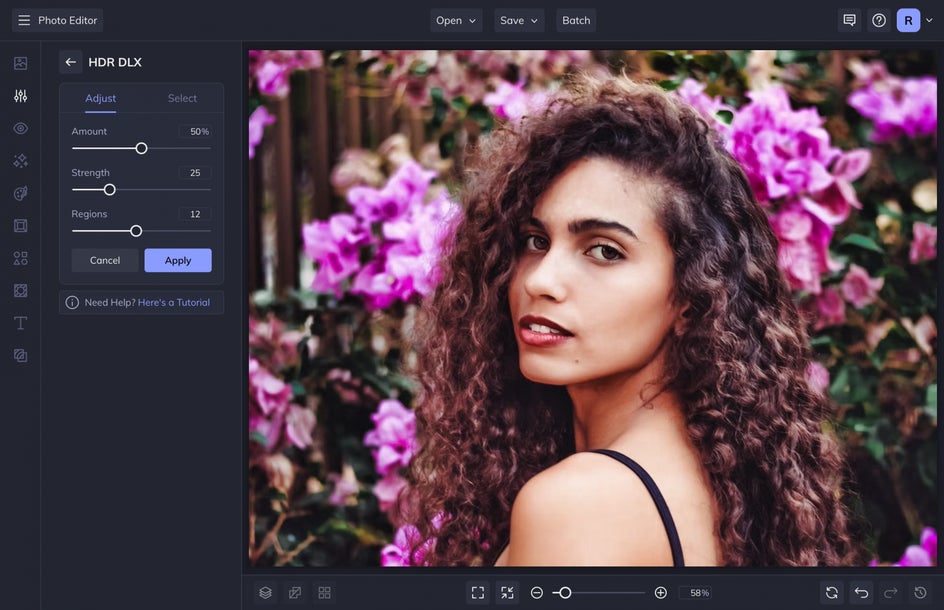This screenshot has width=944, height=610.
Task: Open the Artsy palette icon
Action: click(x=20, y=193)
